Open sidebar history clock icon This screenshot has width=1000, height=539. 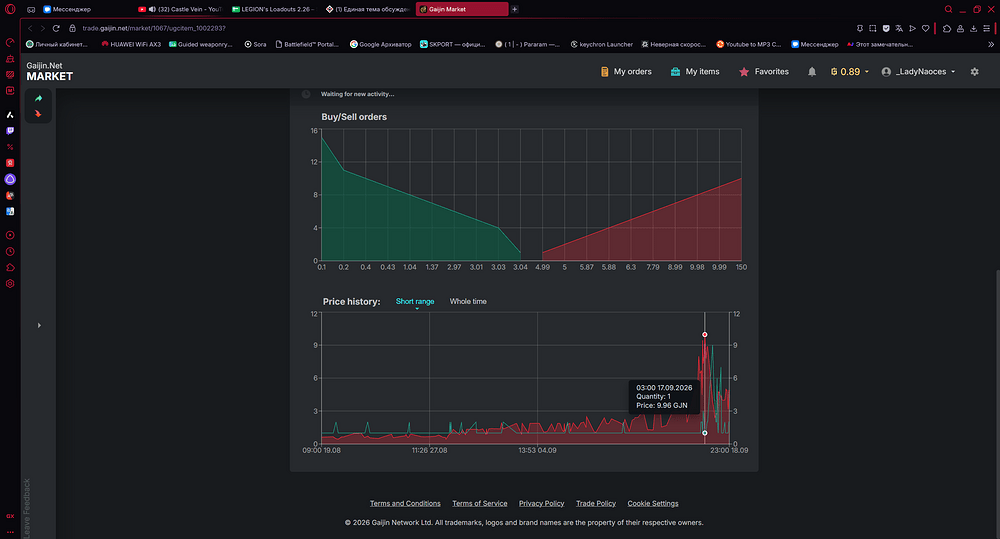pyautogui.click(x=10, y=251)
